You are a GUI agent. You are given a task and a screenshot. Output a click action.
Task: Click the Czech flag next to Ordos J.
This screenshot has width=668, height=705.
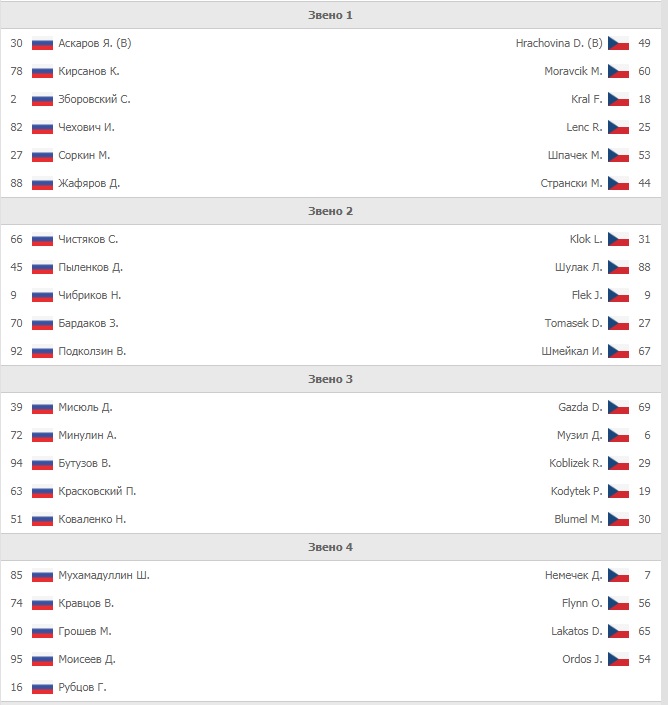point(618,659)
